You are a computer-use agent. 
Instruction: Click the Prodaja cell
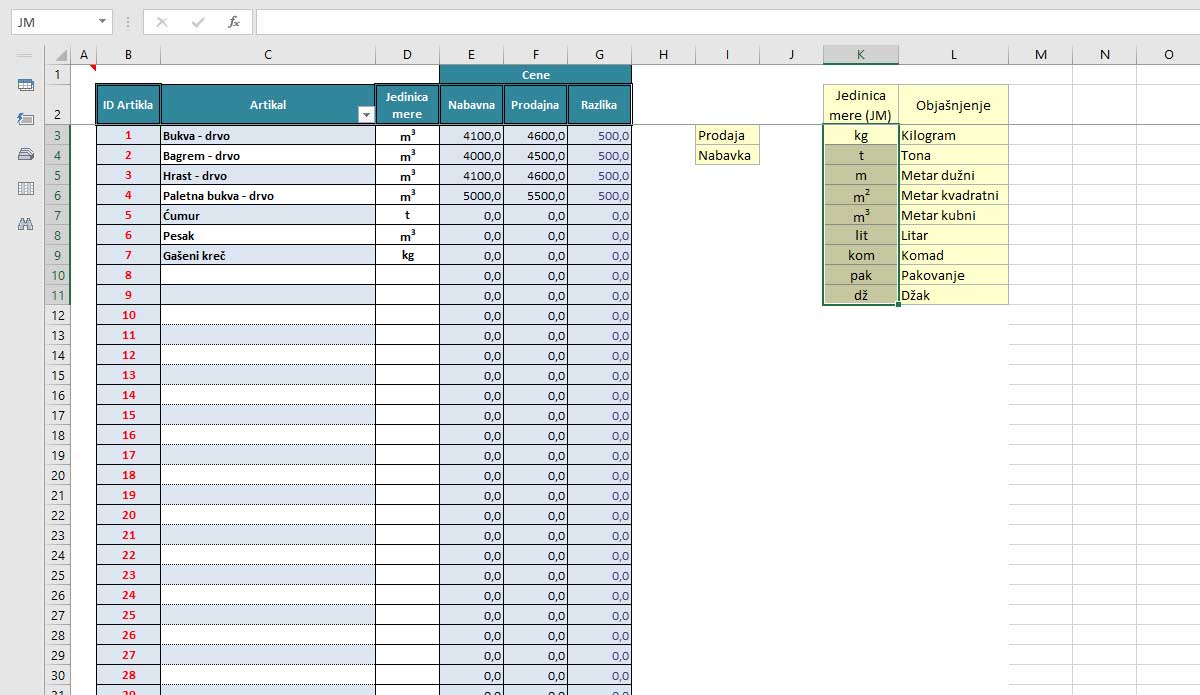click(727, 135)
